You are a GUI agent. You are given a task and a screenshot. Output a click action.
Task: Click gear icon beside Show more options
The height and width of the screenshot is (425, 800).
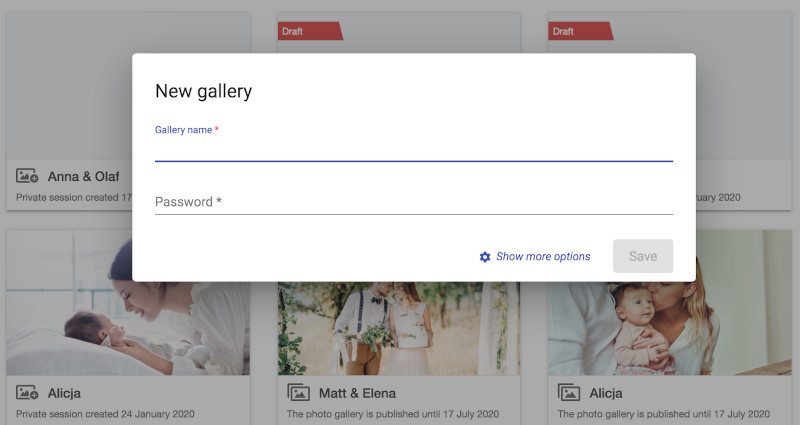click(485, 257)
